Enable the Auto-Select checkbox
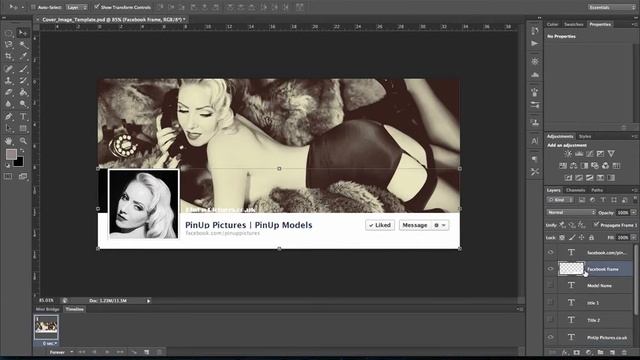Screen dimensions: 640x360 [33, 7]
